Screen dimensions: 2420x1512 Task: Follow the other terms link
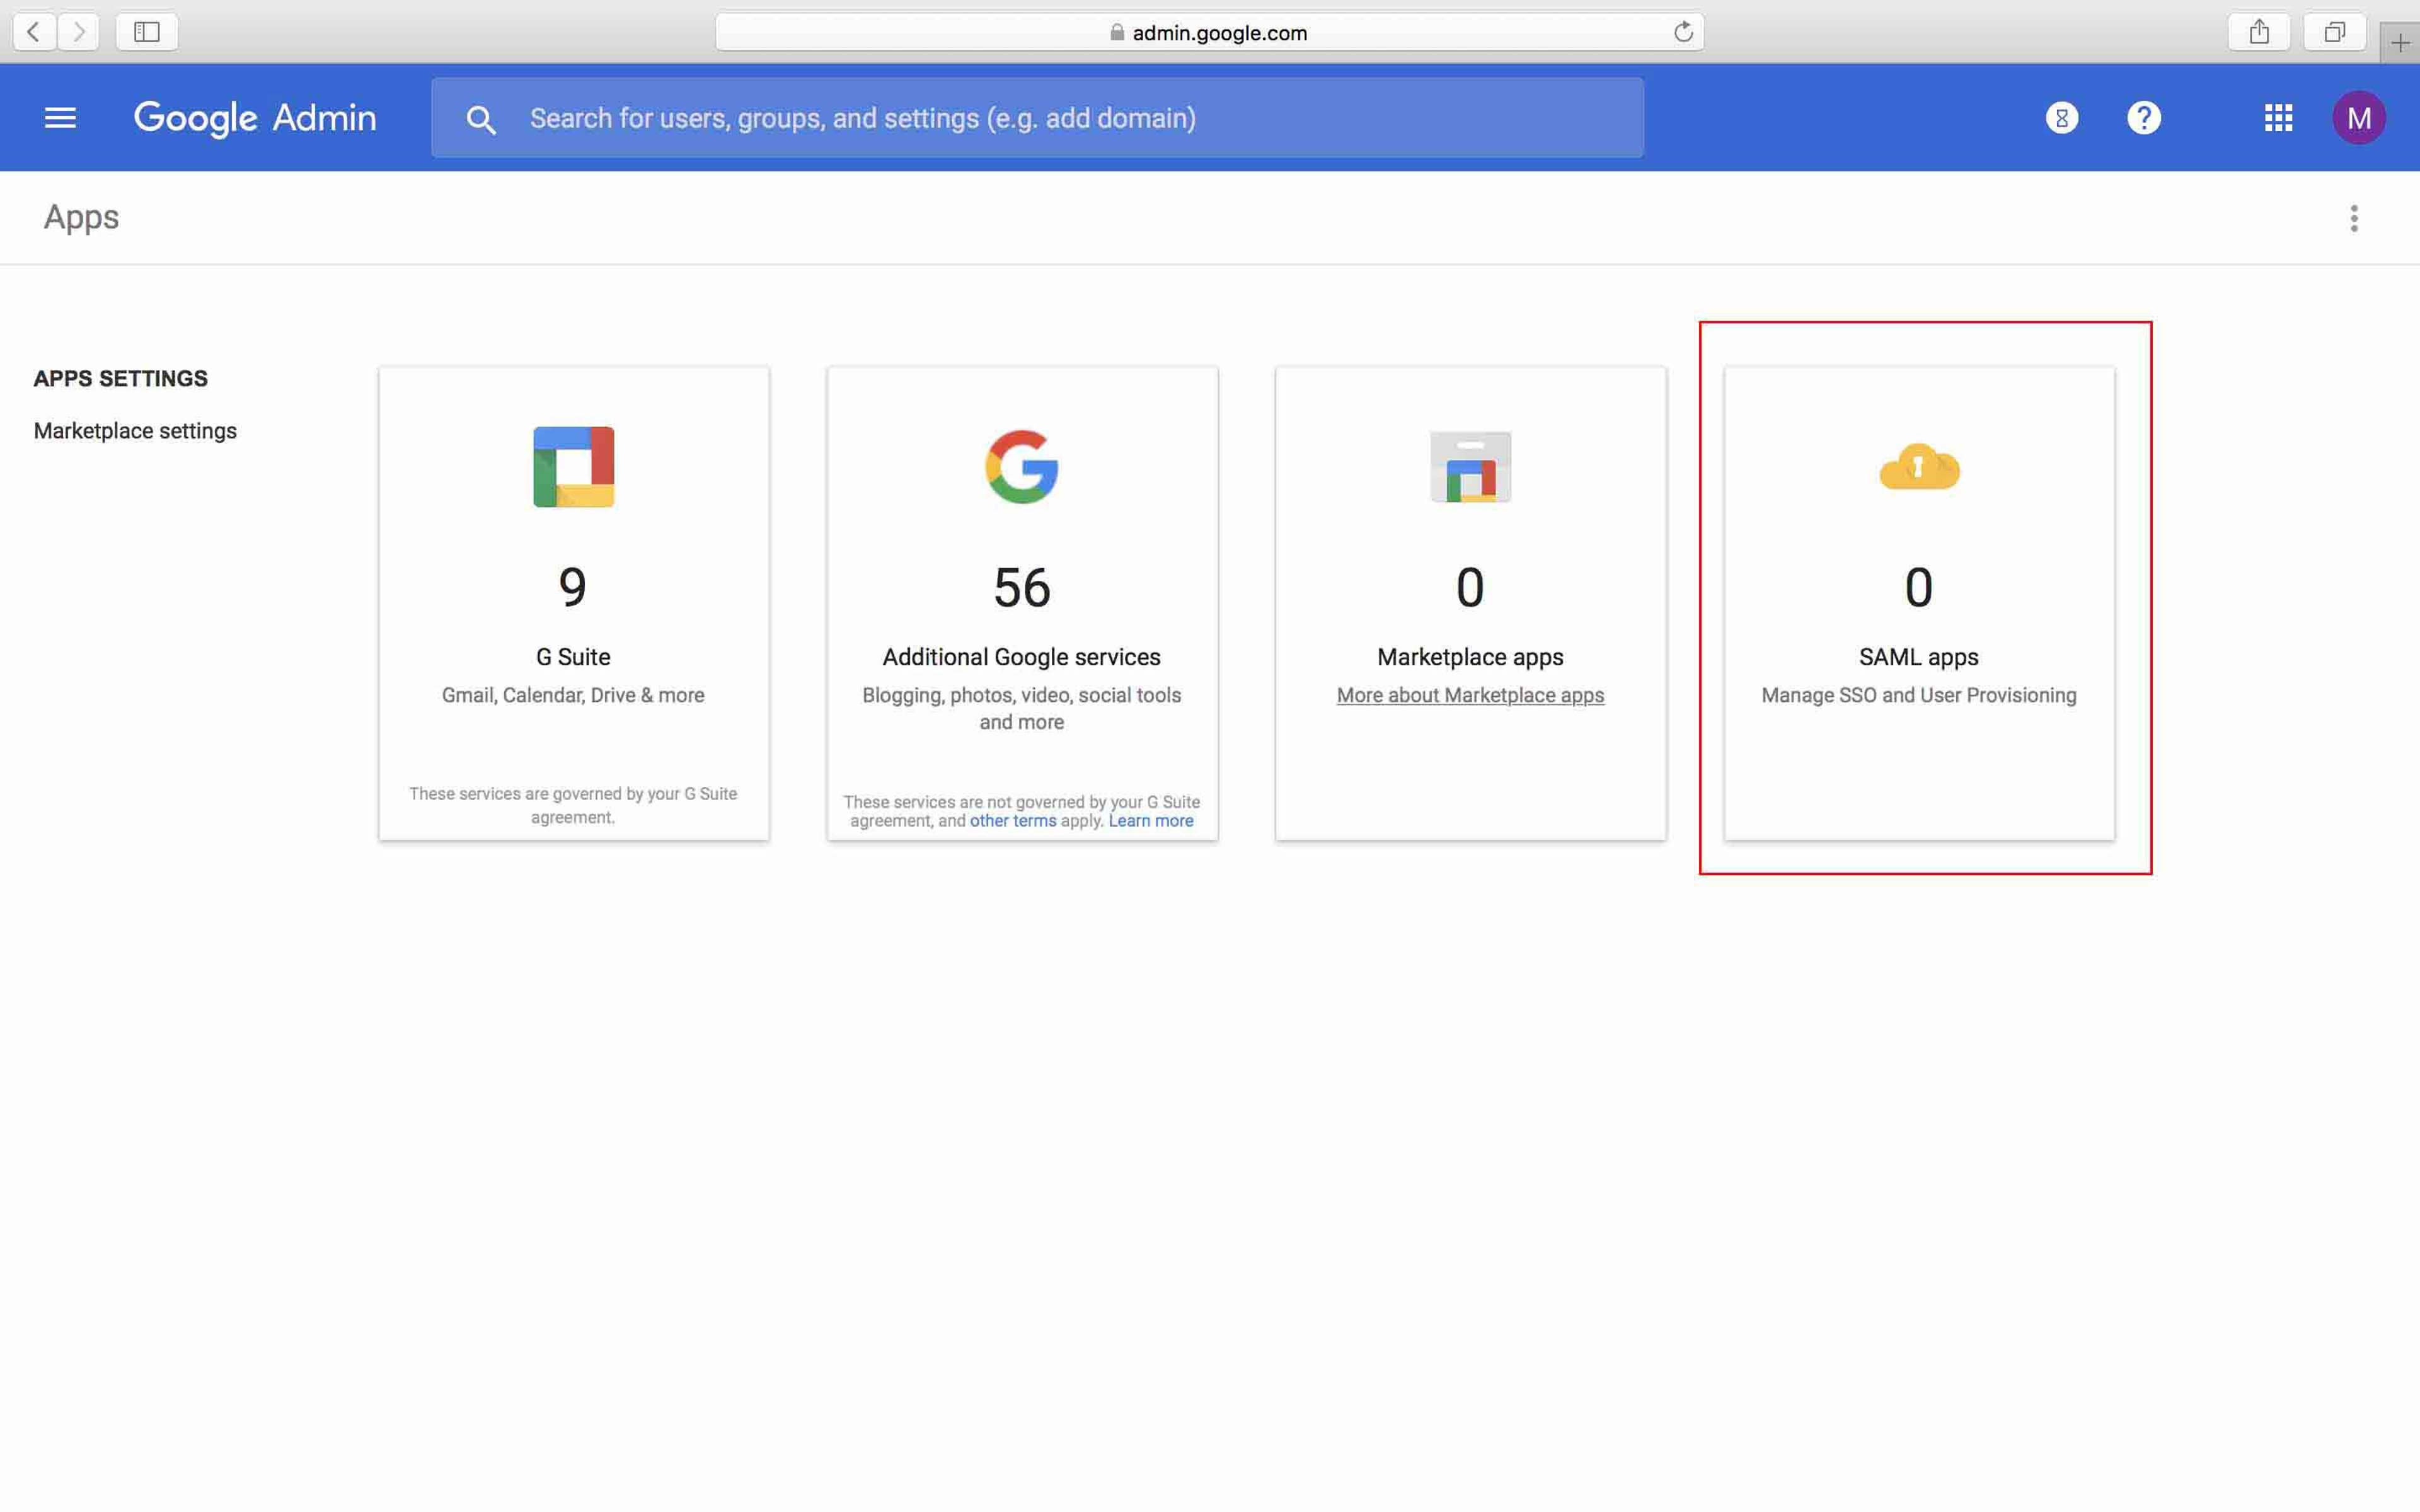coord(1013,821)
